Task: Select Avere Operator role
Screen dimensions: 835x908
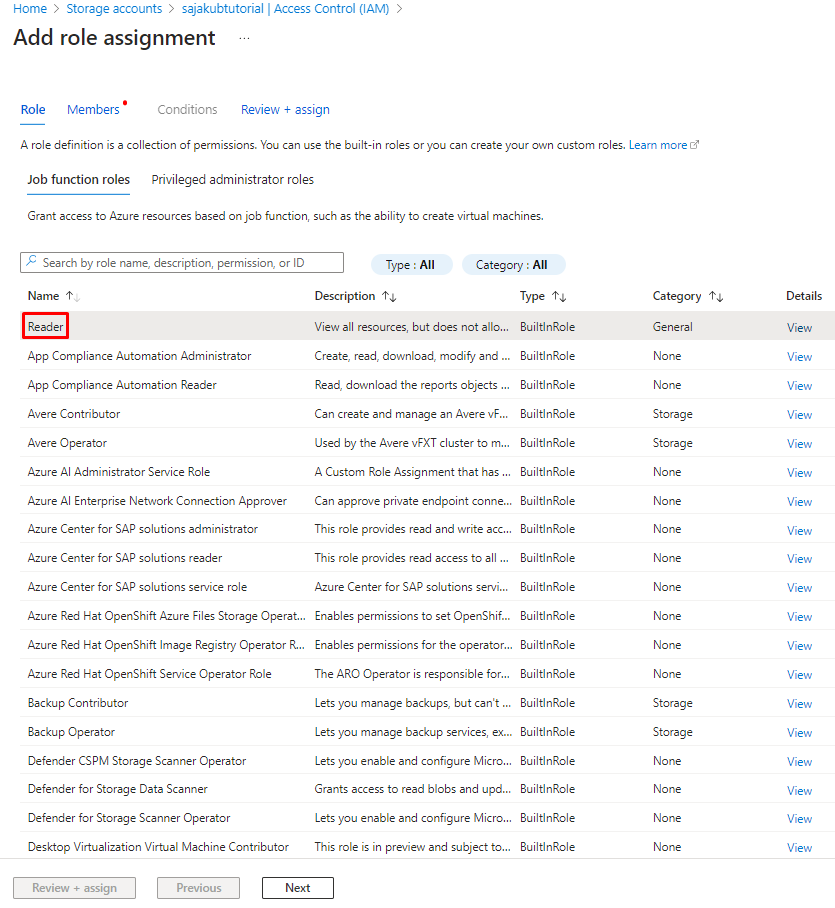Action: click(67, 443)
